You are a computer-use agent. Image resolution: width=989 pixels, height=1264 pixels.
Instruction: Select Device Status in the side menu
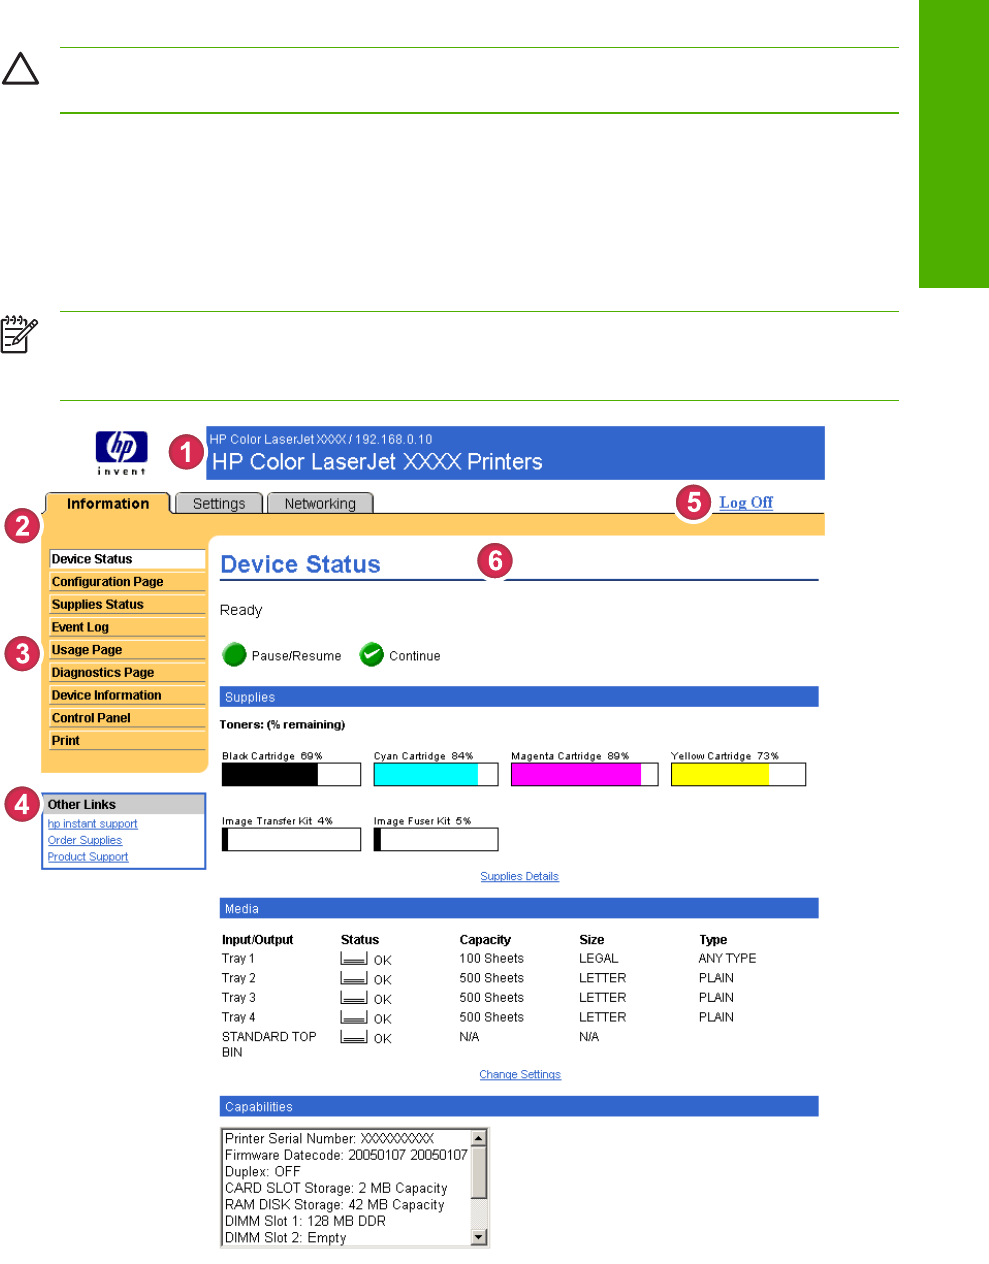coord(127,559)
